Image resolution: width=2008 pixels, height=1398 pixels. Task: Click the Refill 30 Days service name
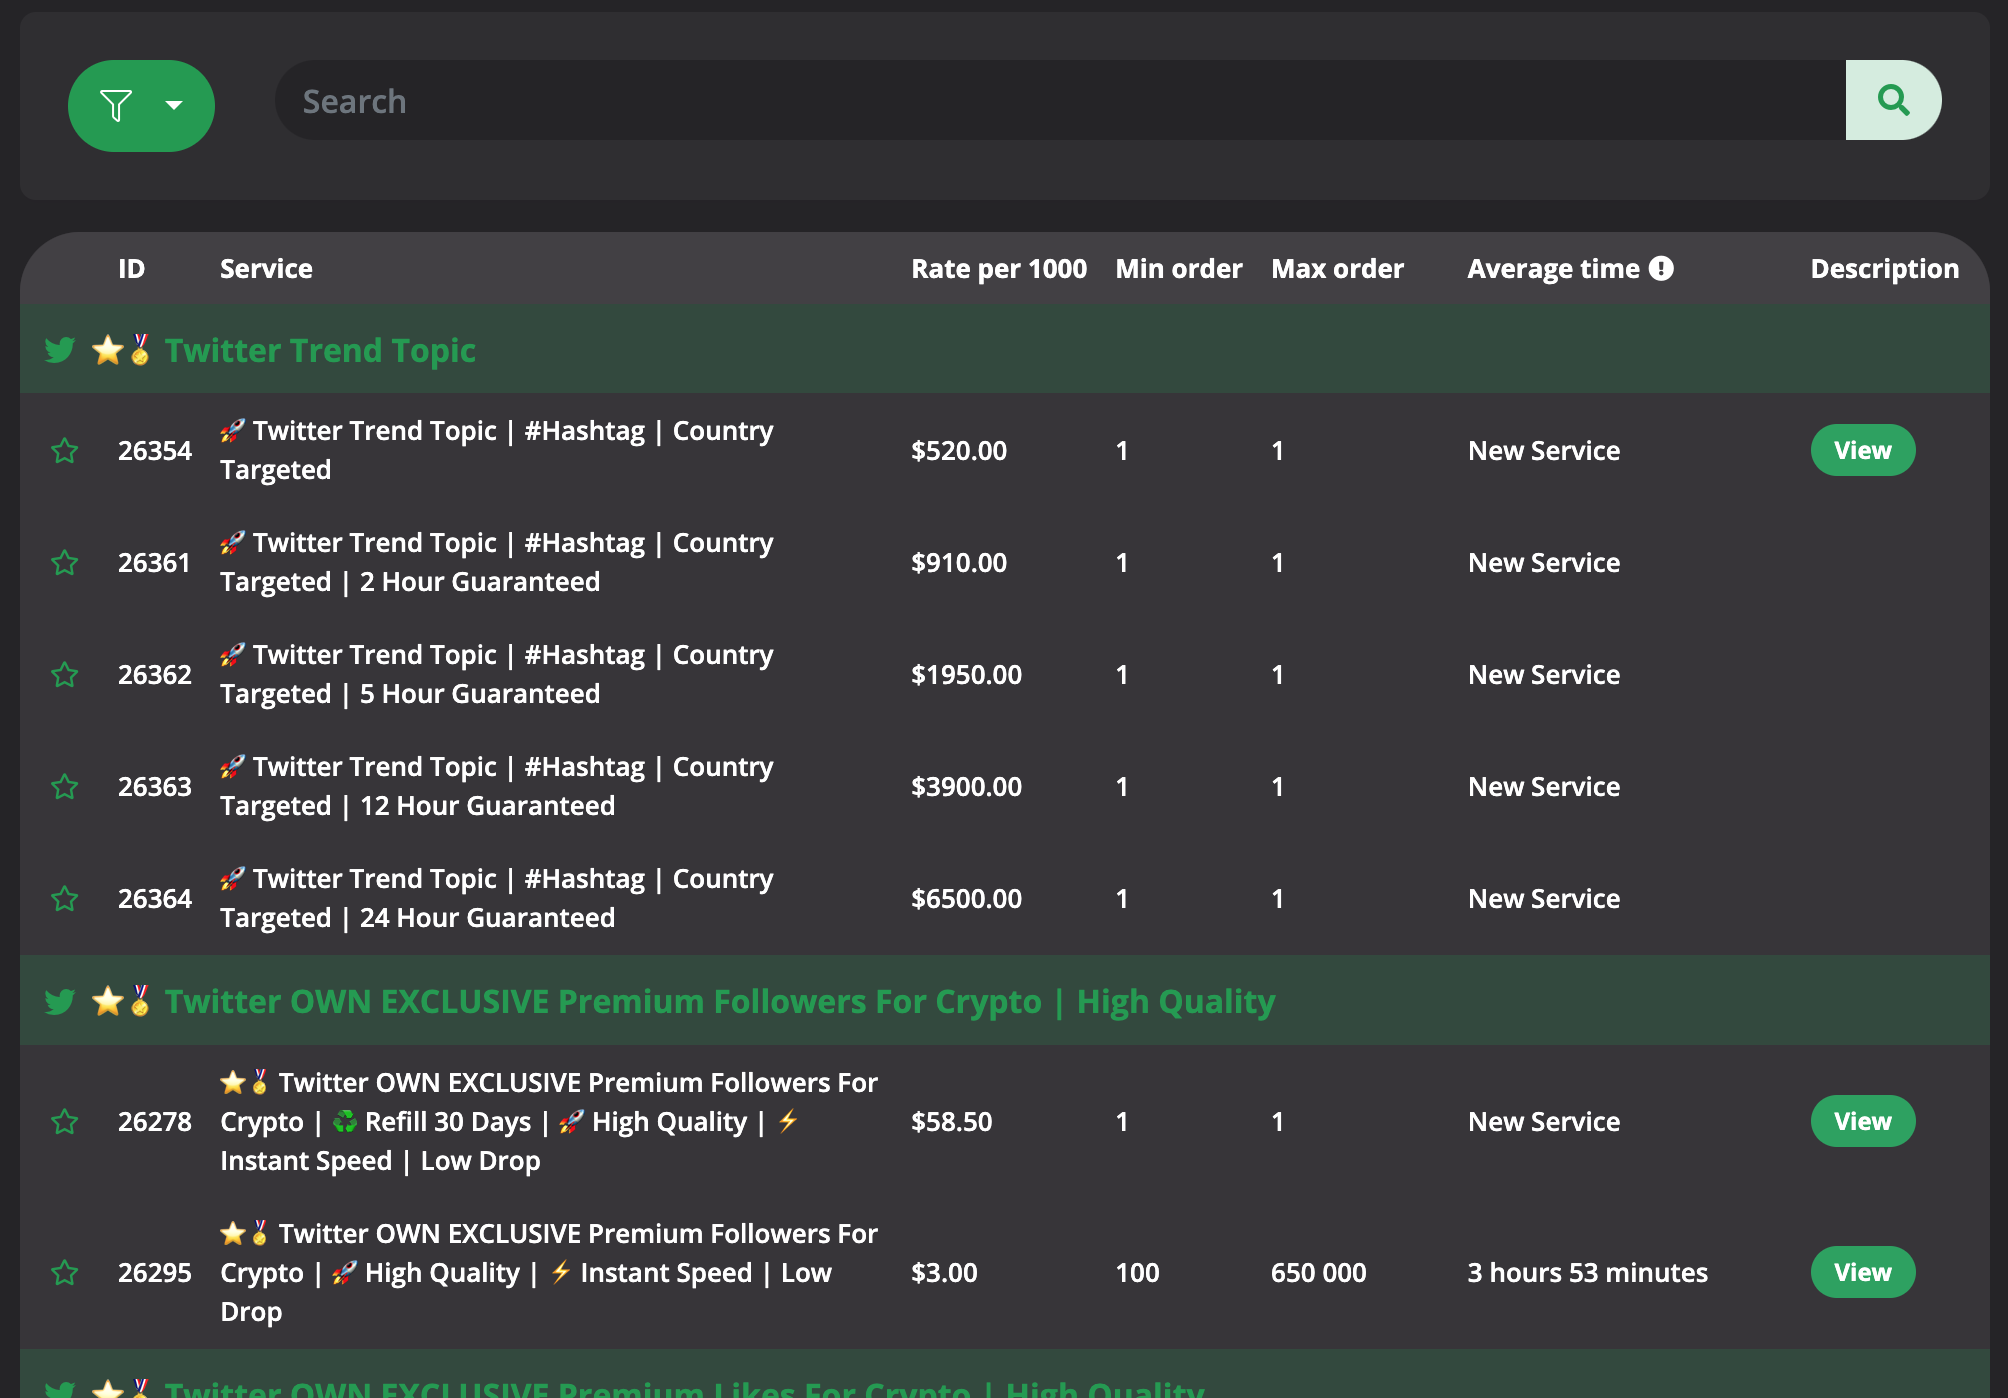pos(548,1122)
